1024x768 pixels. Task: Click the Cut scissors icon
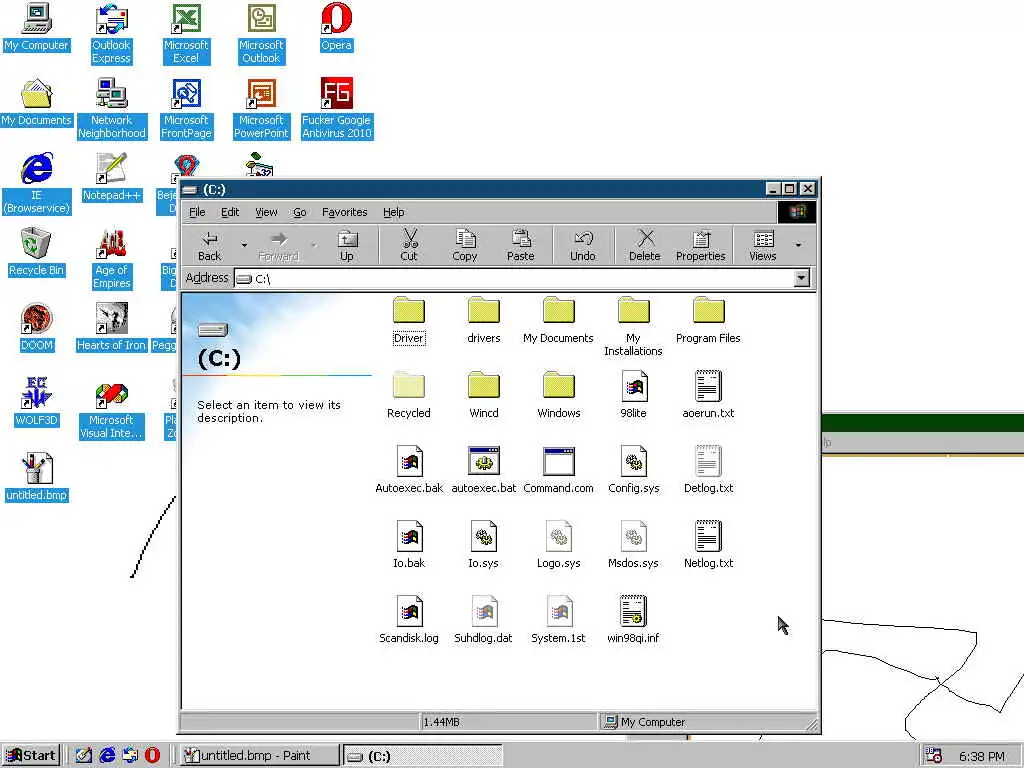409,238
